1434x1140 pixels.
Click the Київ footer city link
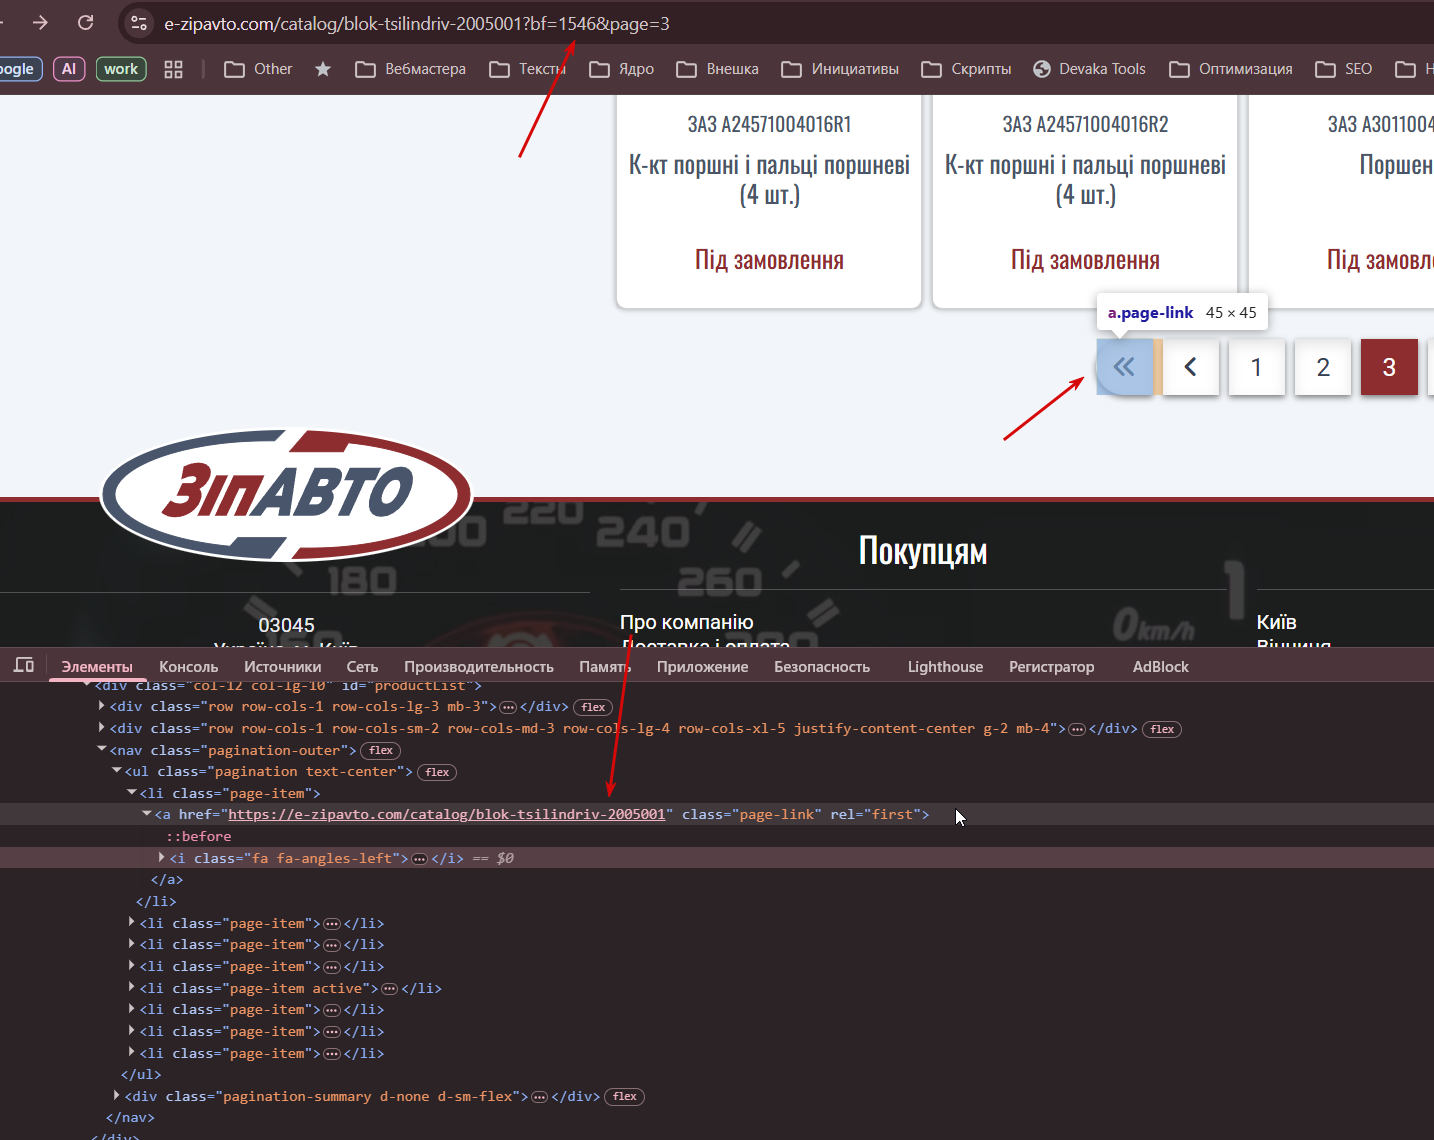(x=1276, y=622)
